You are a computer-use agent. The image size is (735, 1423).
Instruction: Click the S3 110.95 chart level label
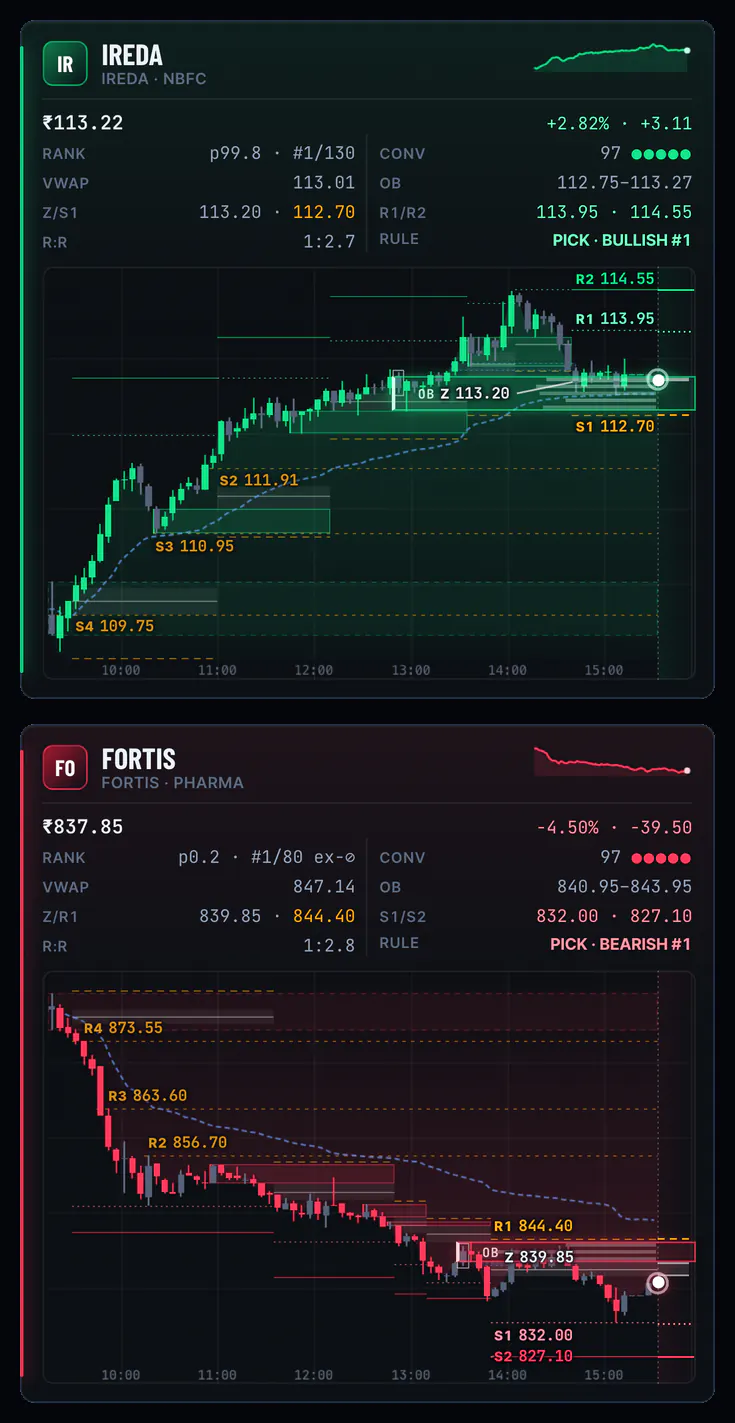pyautogui.click(x=194, y=547)
